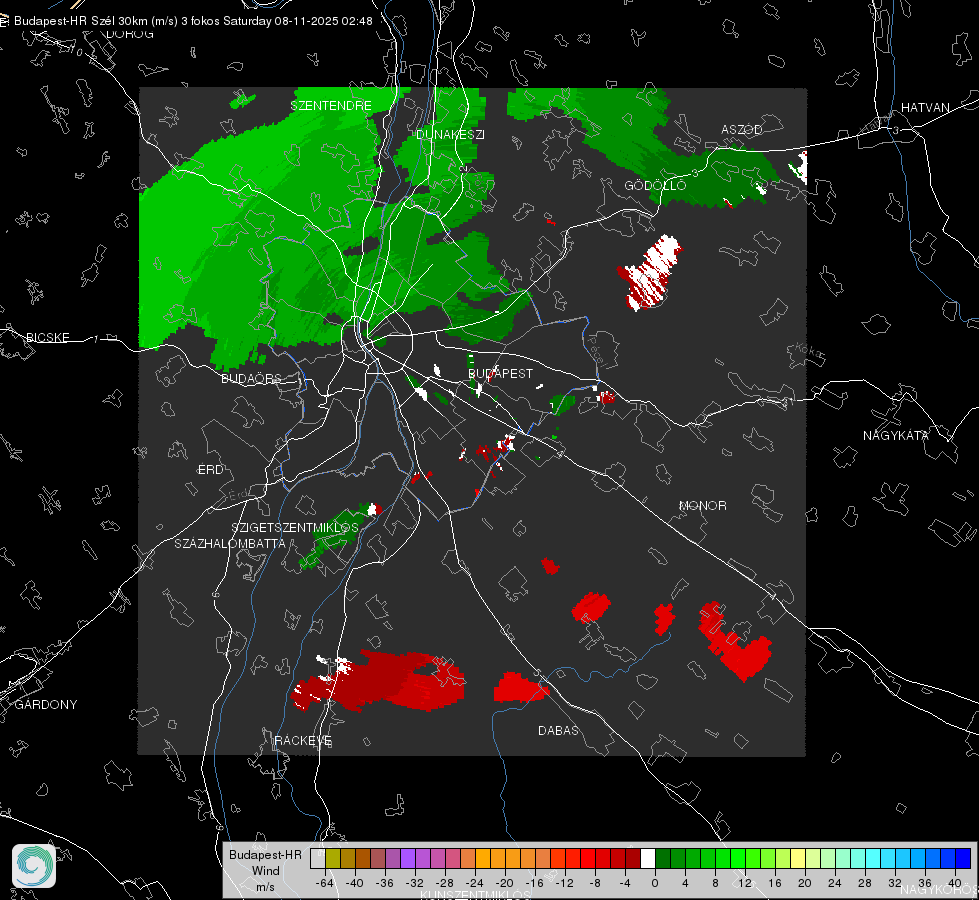Click the HATVAN town label
This screenshot has width=979, height=900.
[x=925, y=107]
